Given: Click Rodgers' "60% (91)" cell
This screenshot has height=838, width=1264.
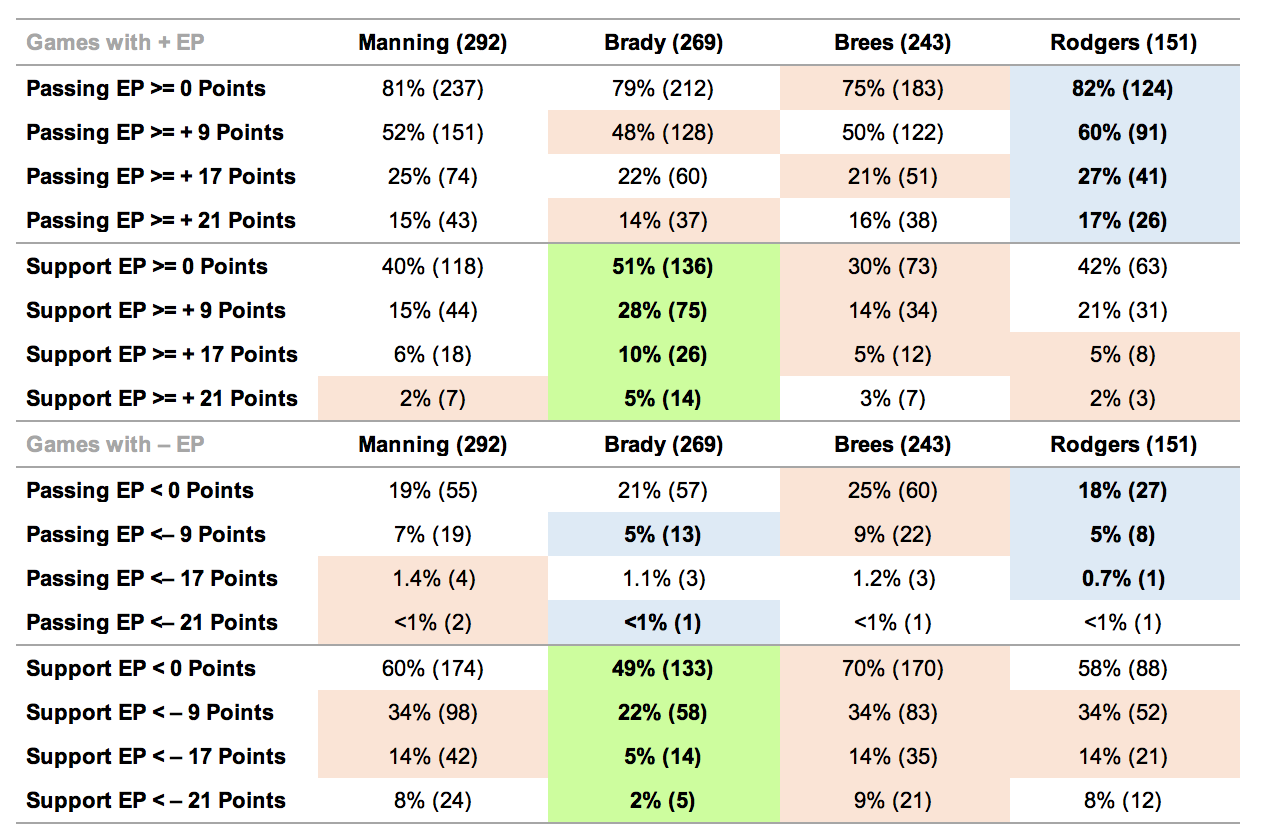Looking at the screenshot, I should click(x=1124, y=133).
